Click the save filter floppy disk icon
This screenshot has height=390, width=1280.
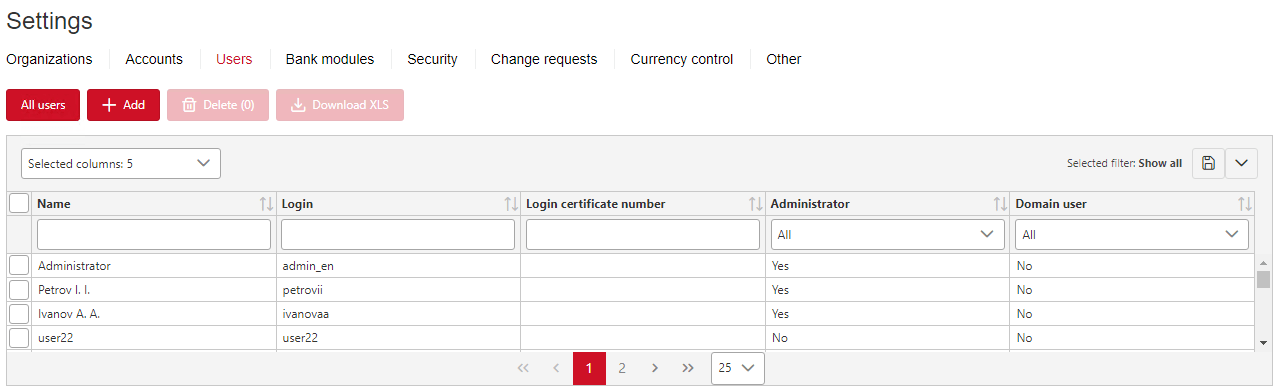pos(1208,163)
